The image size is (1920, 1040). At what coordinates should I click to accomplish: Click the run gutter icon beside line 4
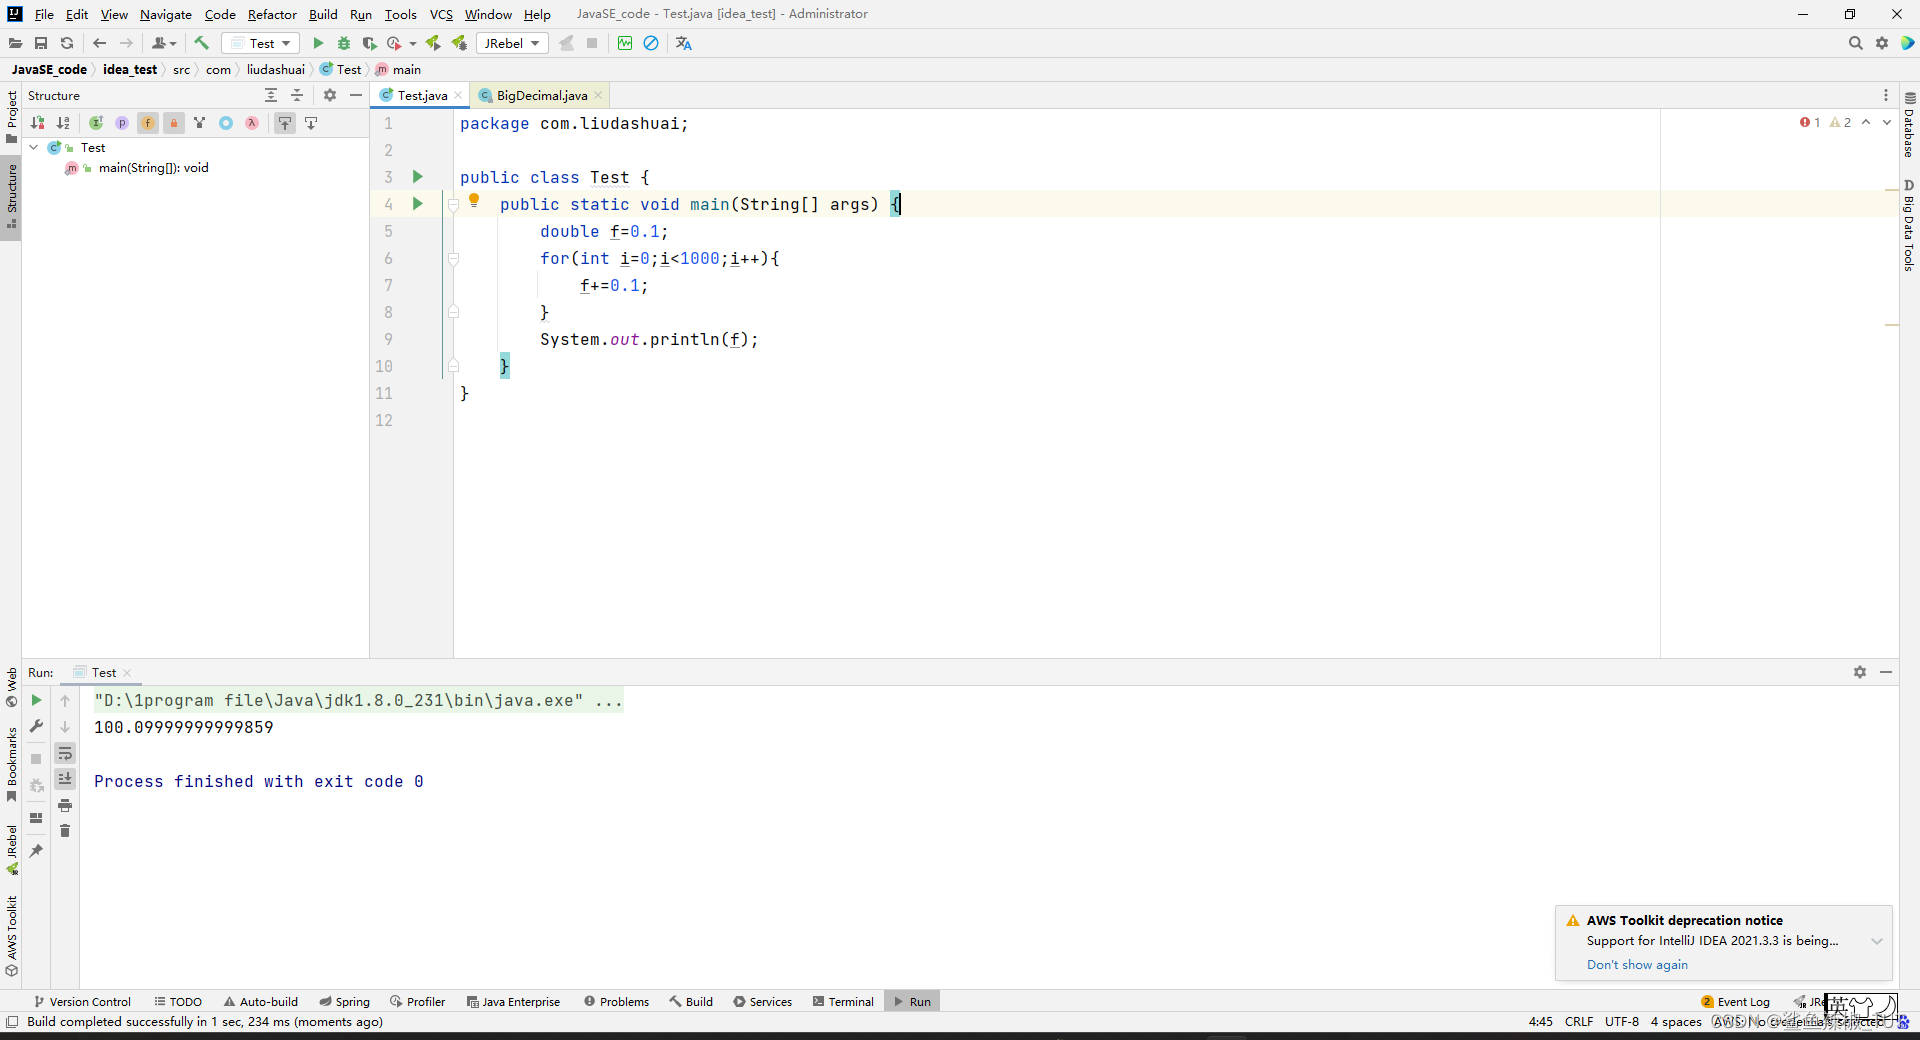tap(418, 204)
